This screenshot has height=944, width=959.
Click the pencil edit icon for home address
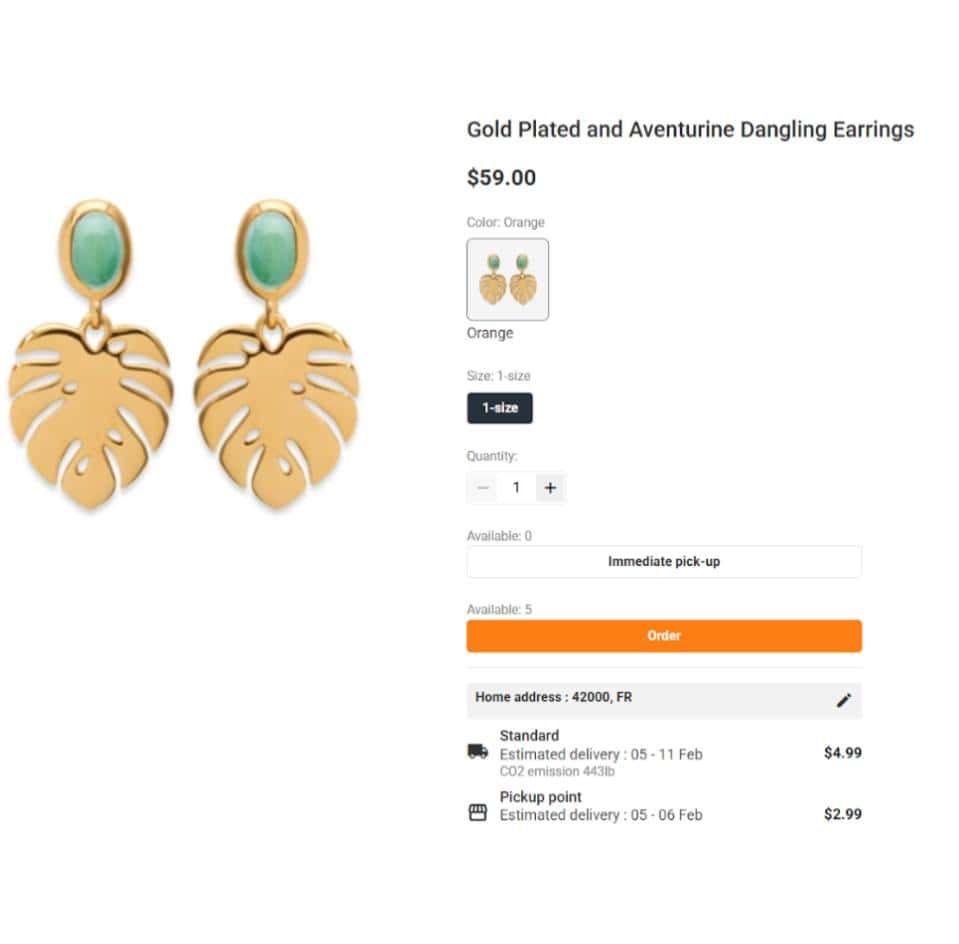(x=843, y=700)
